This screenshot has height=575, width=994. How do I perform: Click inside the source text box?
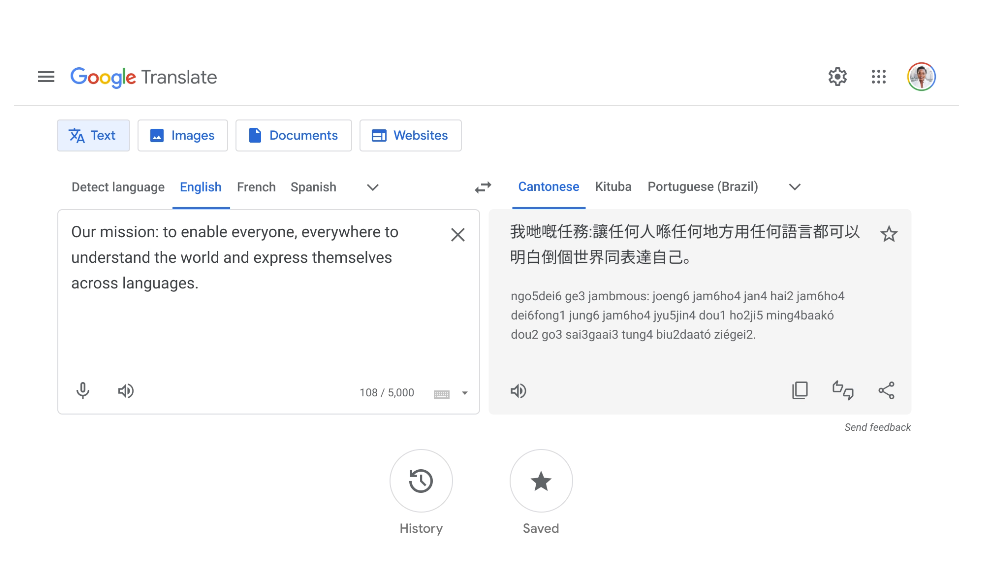tap(250, 320)
